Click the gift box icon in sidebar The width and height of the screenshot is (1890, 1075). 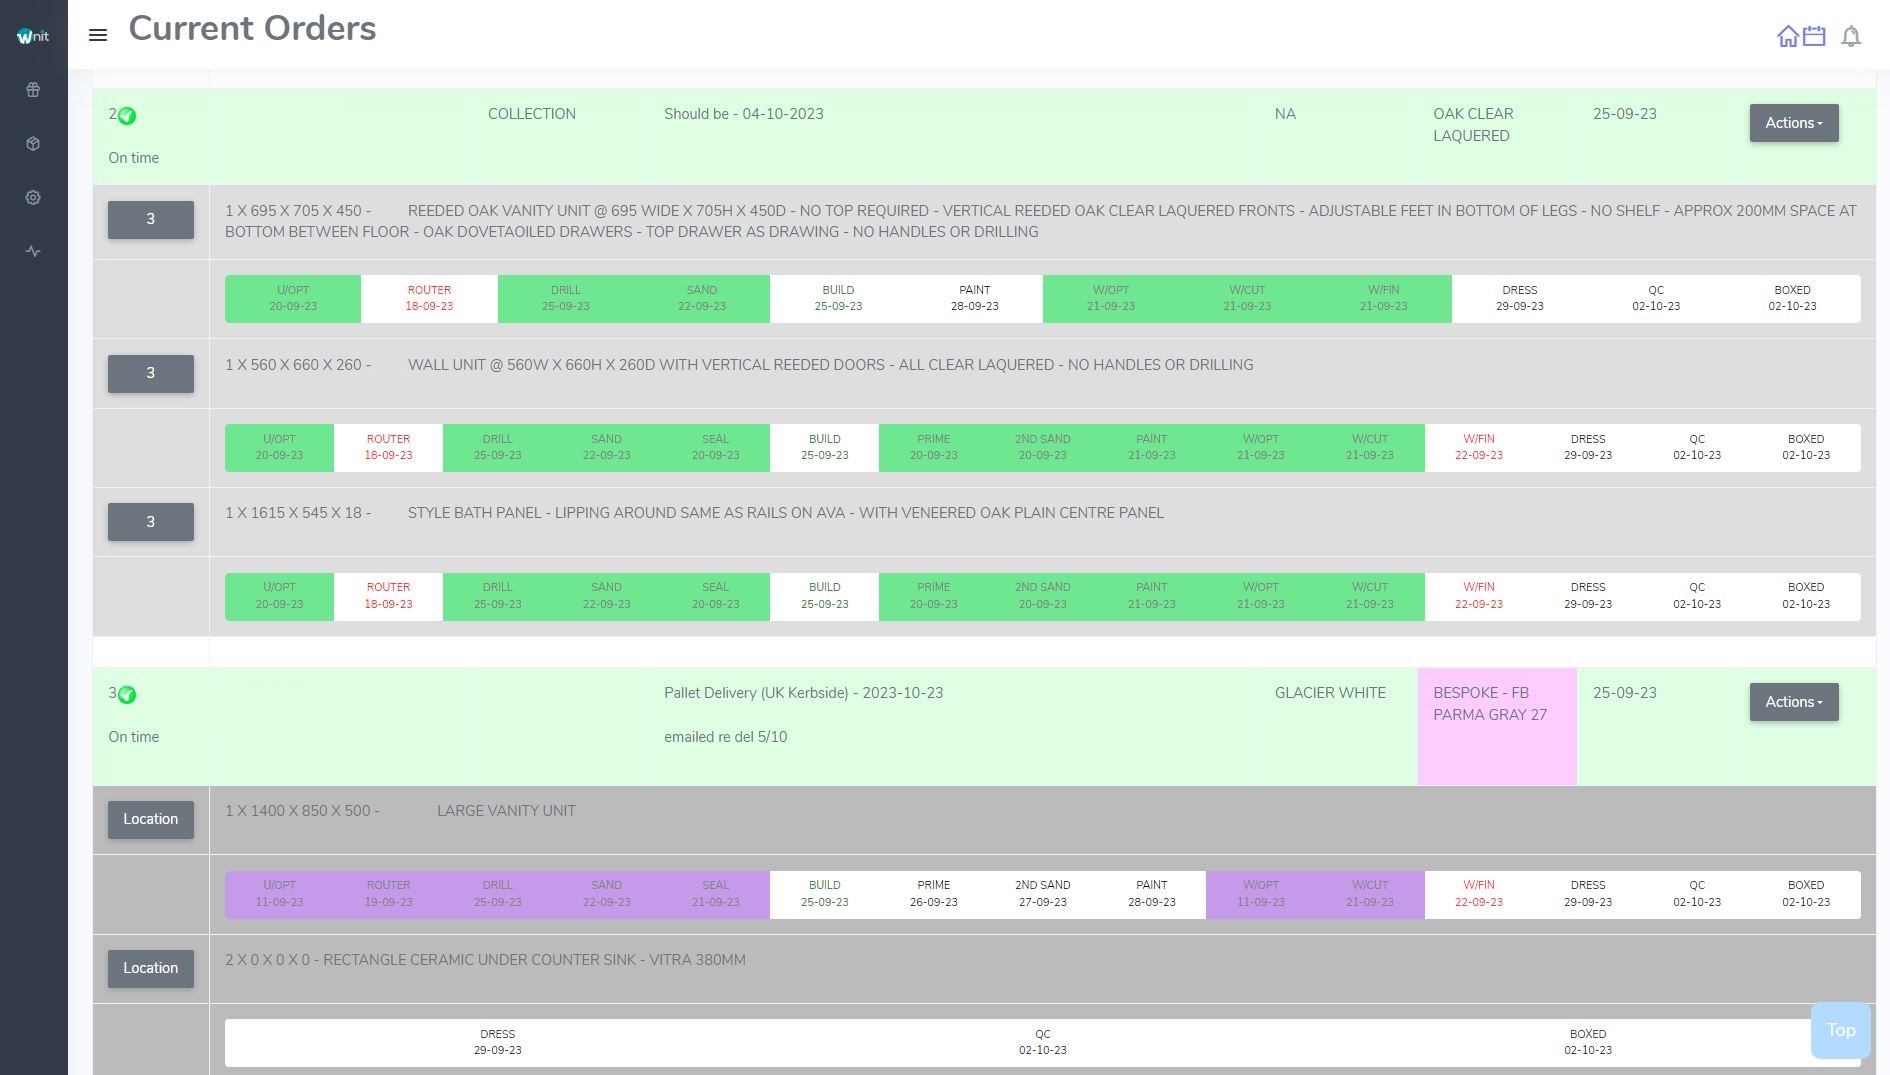click(x=33, y=90)
